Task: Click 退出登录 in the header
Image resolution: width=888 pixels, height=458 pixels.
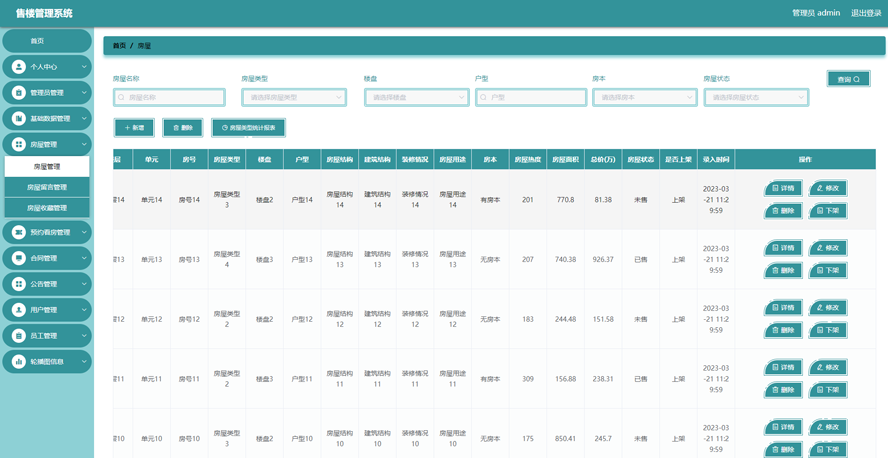Action: (866, 13)
